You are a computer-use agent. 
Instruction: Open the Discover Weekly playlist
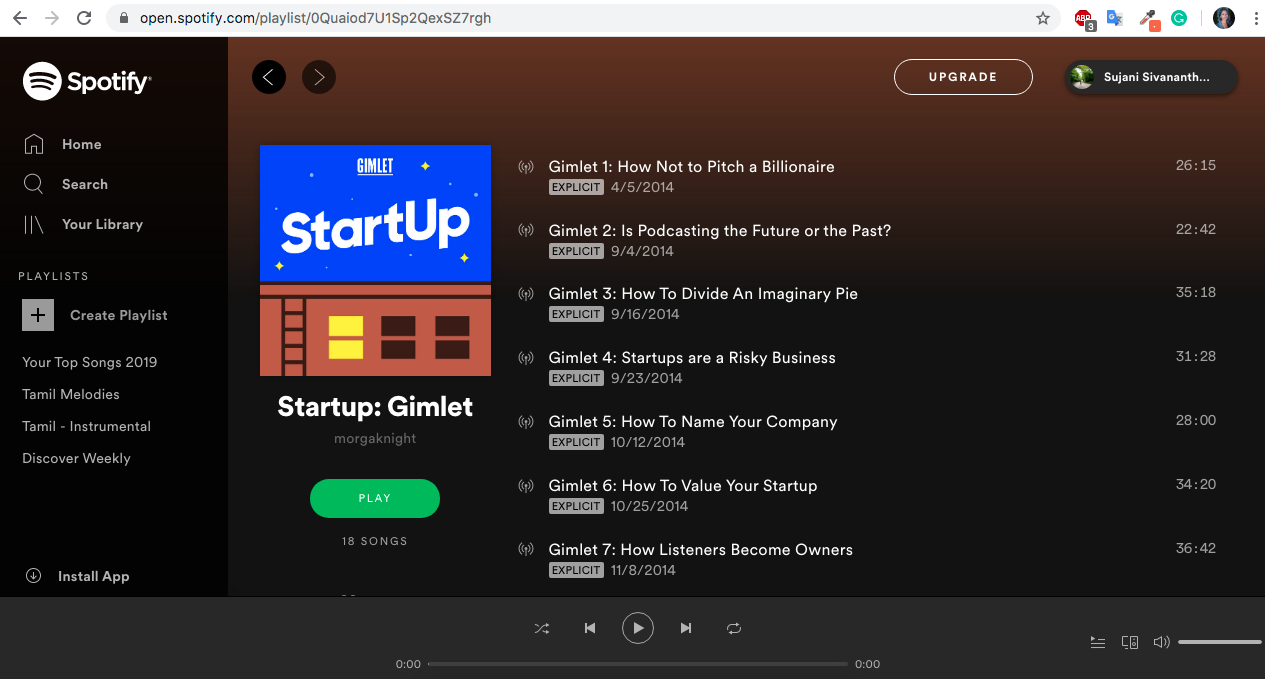pos(77,458)
